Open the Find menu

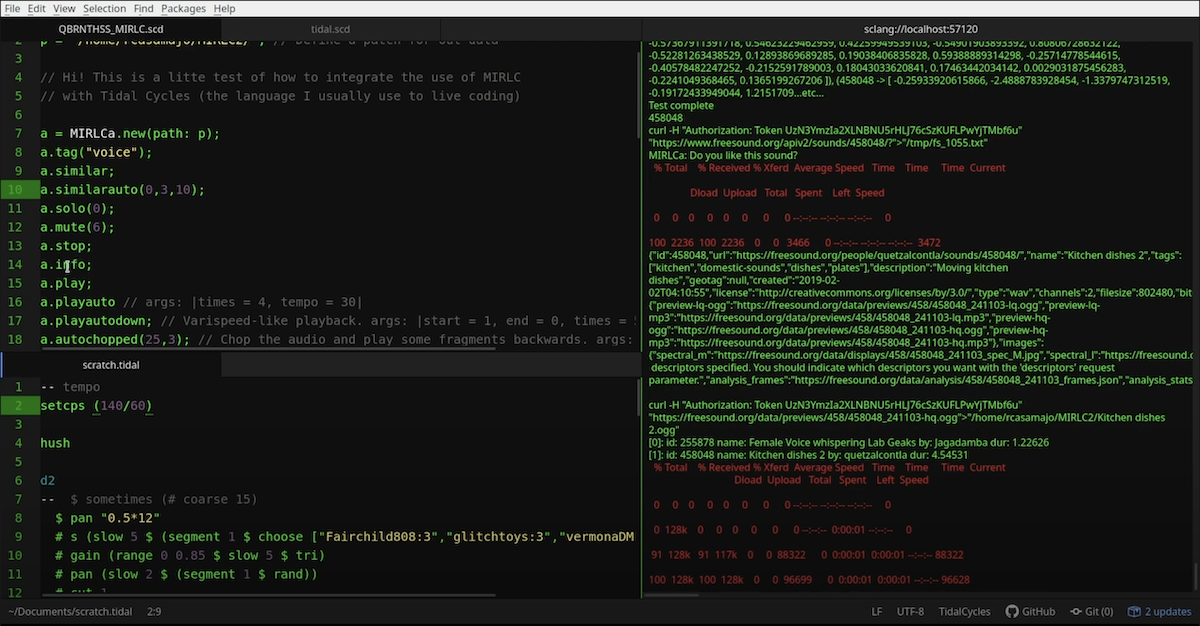coord(144,8)
